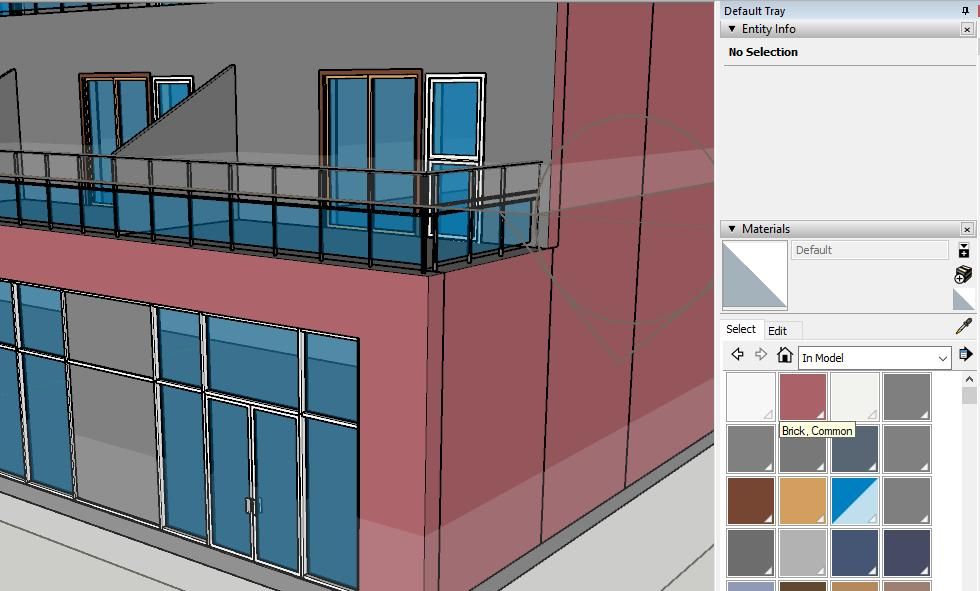Create a new material using the paint bucket icon
Screen dimensions: 980x591
pos(963,273)
